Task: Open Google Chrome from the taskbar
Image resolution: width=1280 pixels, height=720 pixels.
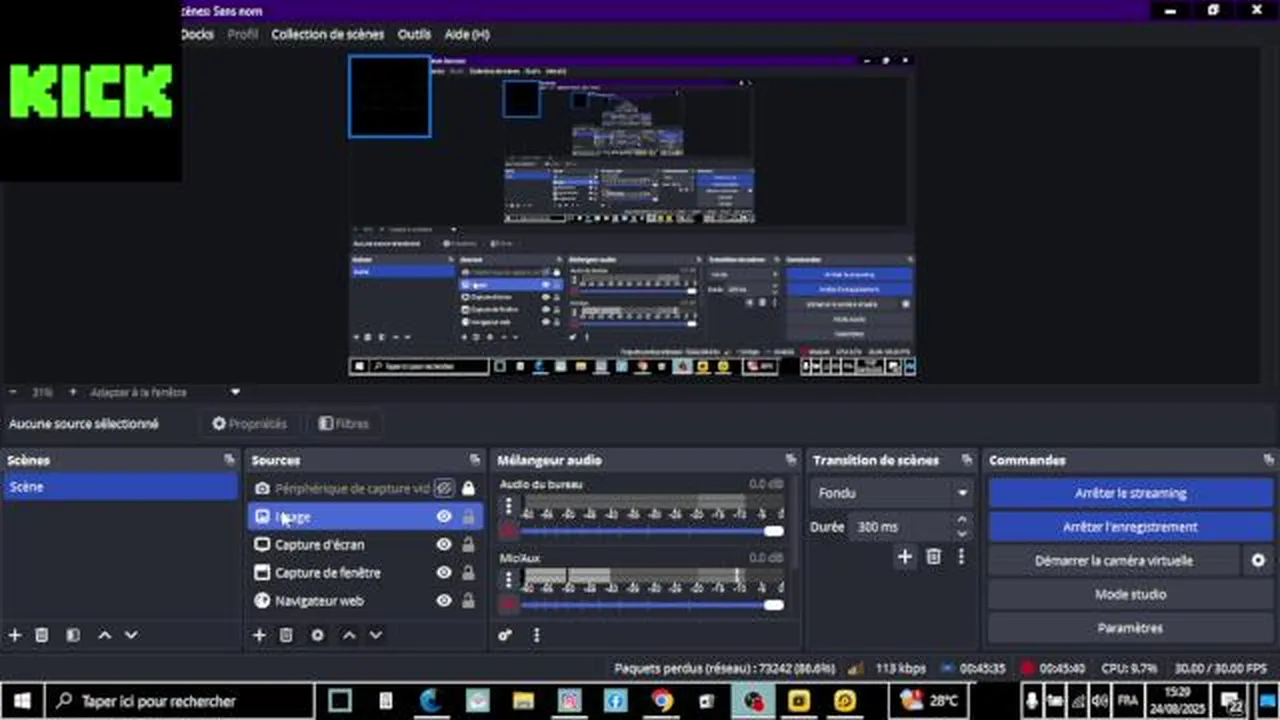Action: pyautogui.click(x=661, y=701)
